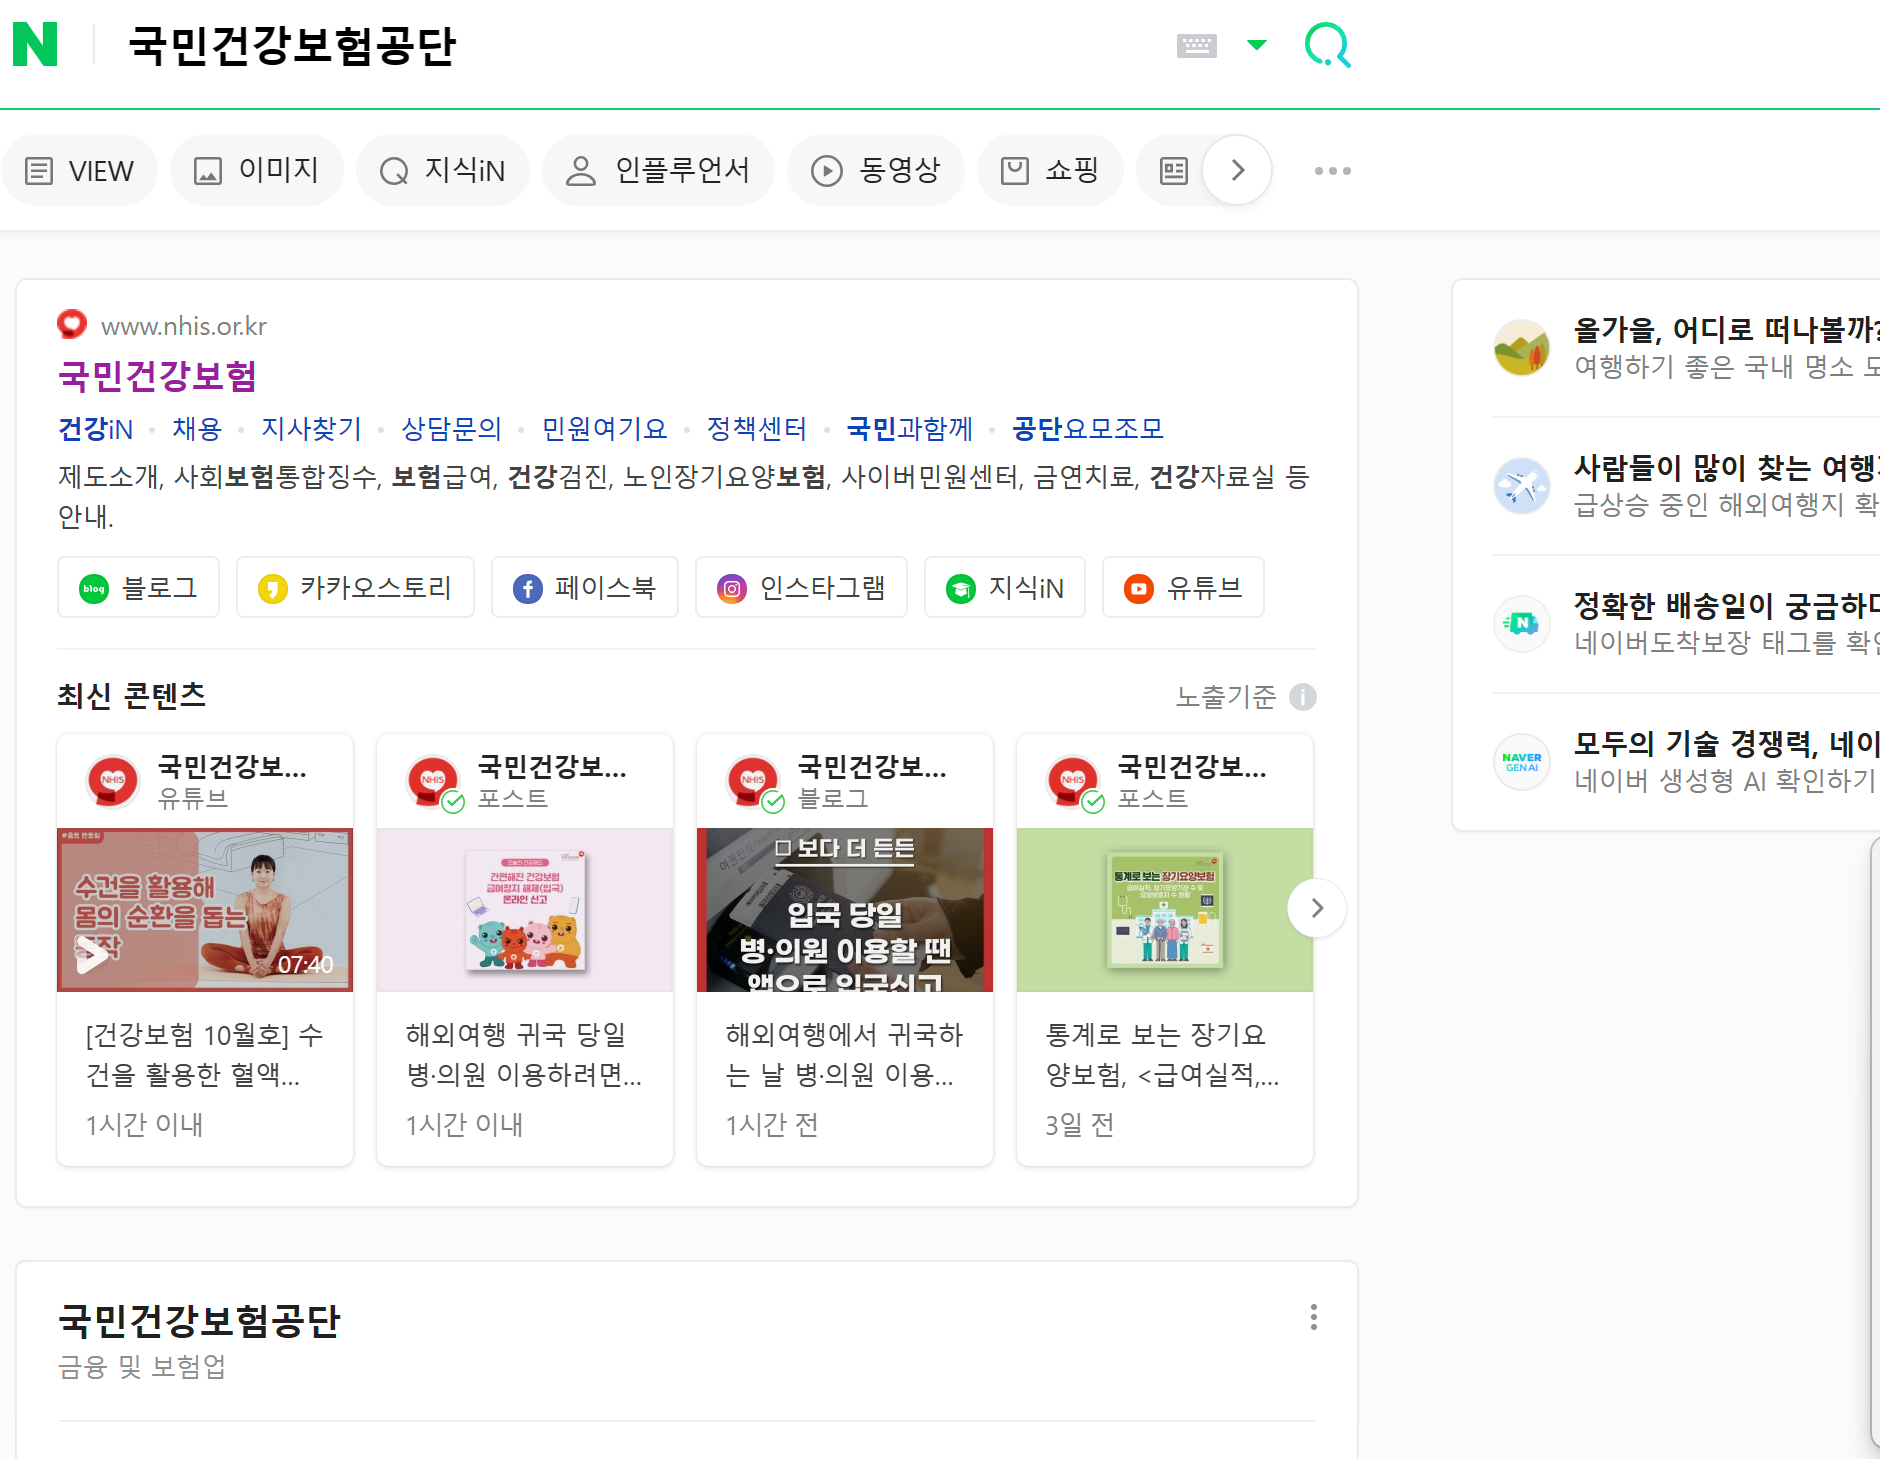Expand the hidden search tabs chevron
Viewport: 1880px width, 1459px height.
click(1238, 170)
